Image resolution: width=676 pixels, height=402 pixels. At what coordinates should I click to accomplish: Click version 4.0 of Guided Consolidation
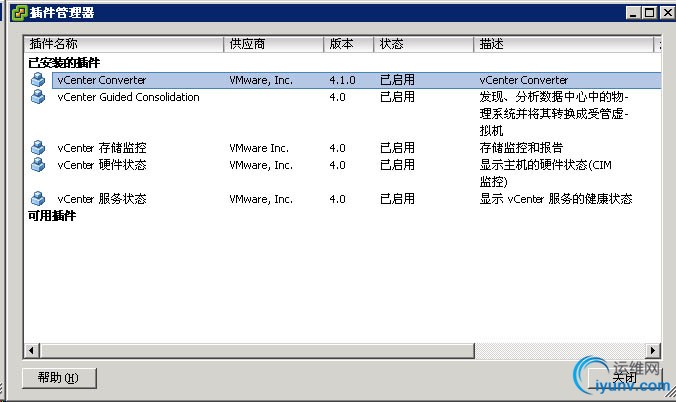pos(337,97)
